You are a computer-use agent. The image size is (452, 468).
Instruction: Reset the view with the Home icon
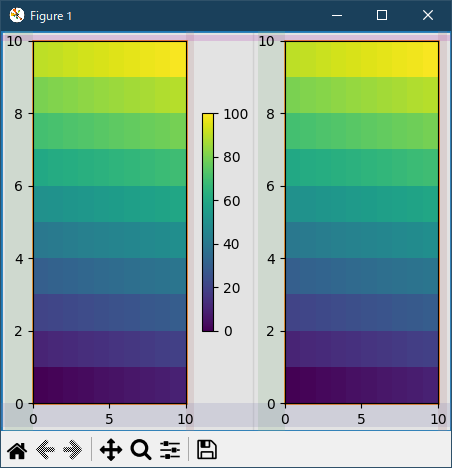17,450
